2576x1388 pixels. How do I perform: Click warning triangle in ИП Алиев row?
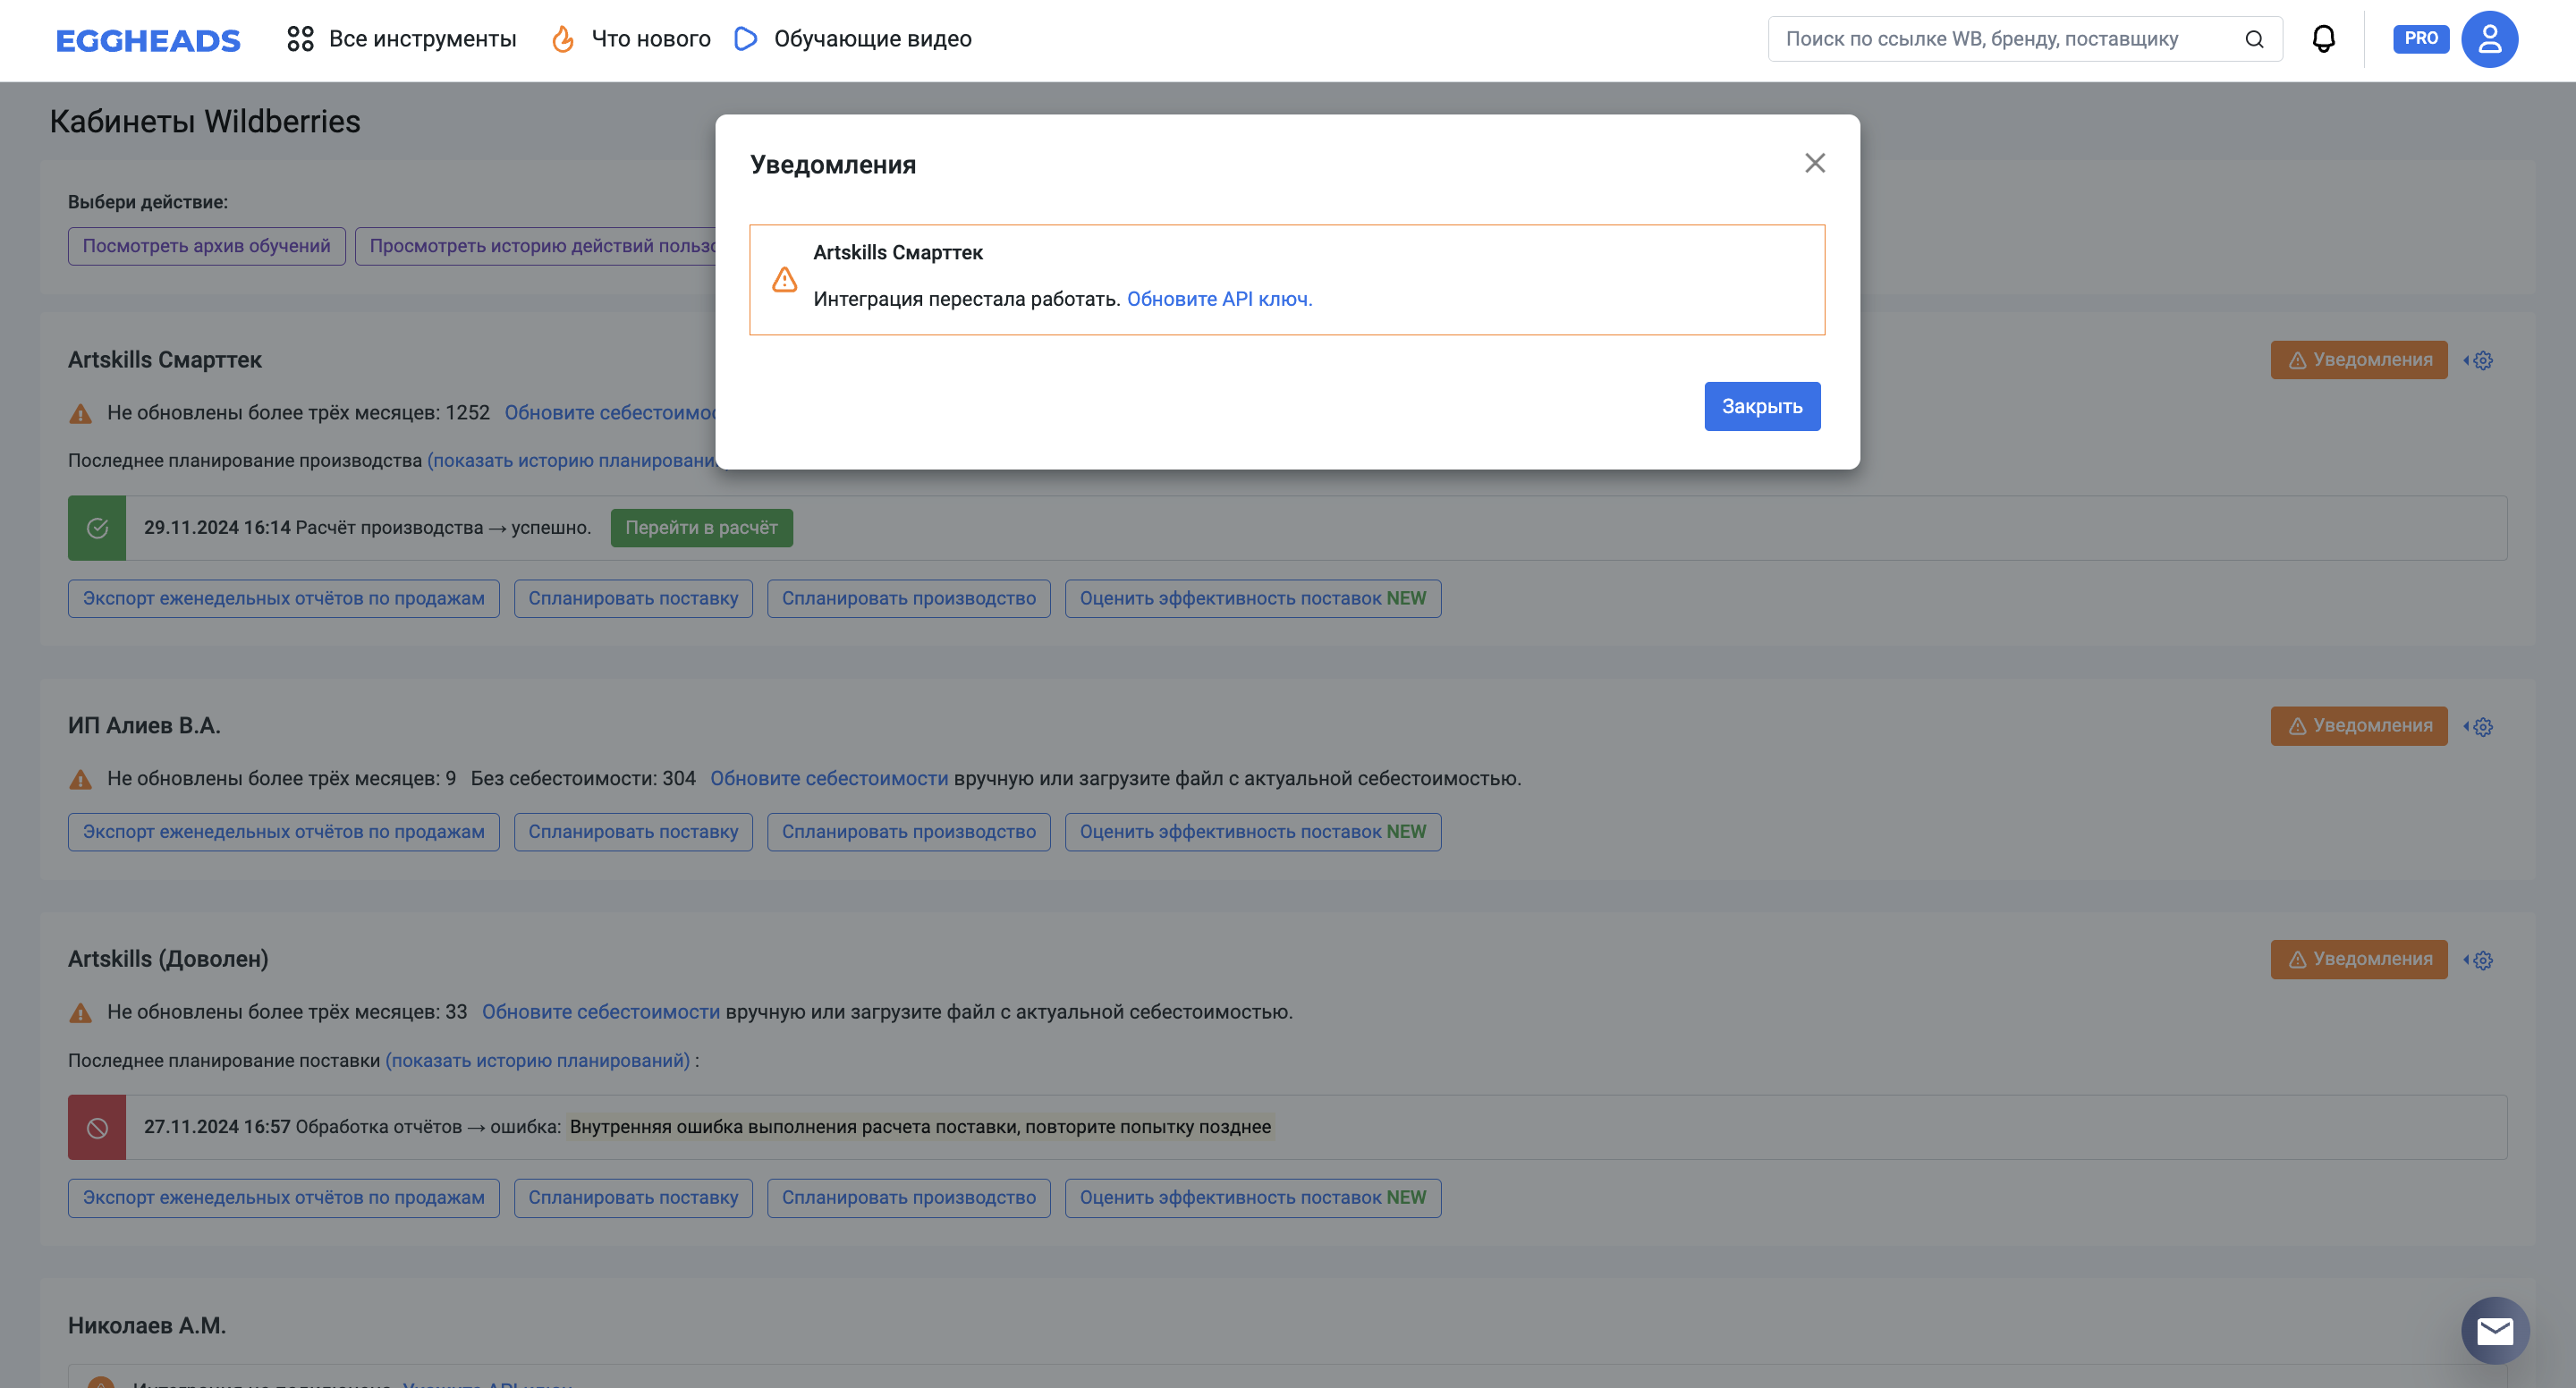80,780
